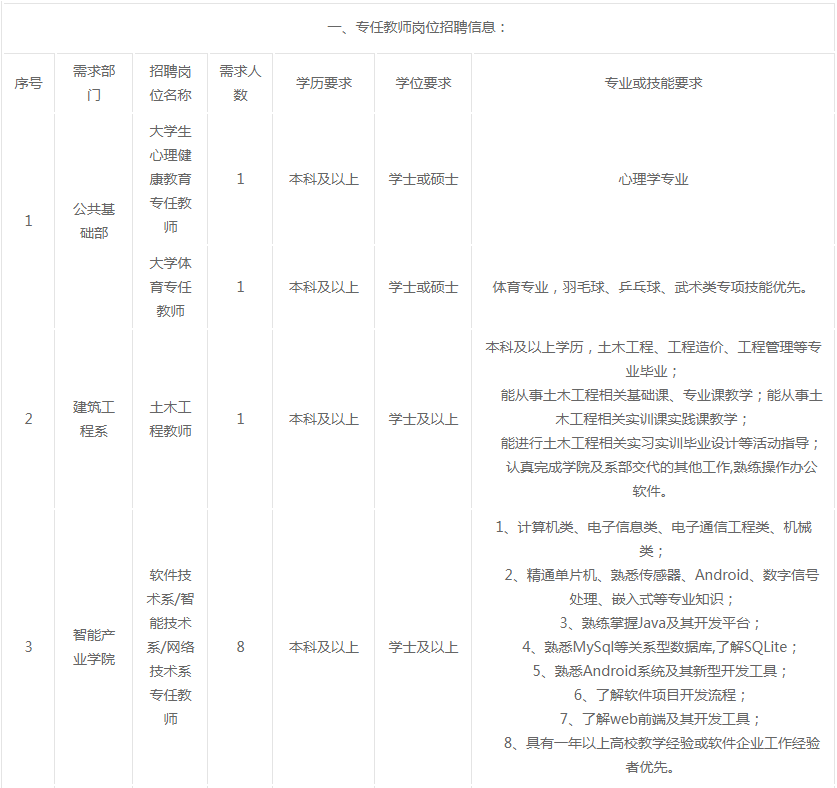Click the 土木工程教师 position cell
The image size is (837, 788).
pos(170,419)
